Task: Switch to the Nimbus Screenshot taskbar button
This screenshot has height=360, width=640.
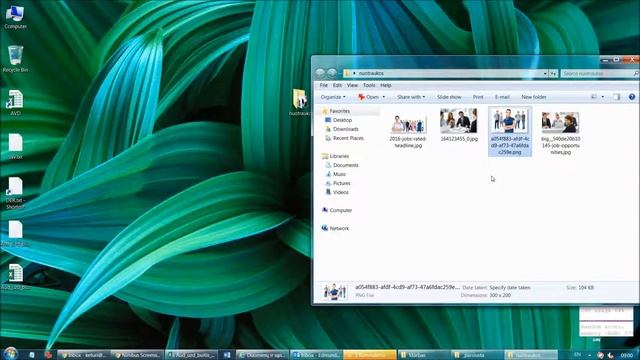Action: pos(137,355)
